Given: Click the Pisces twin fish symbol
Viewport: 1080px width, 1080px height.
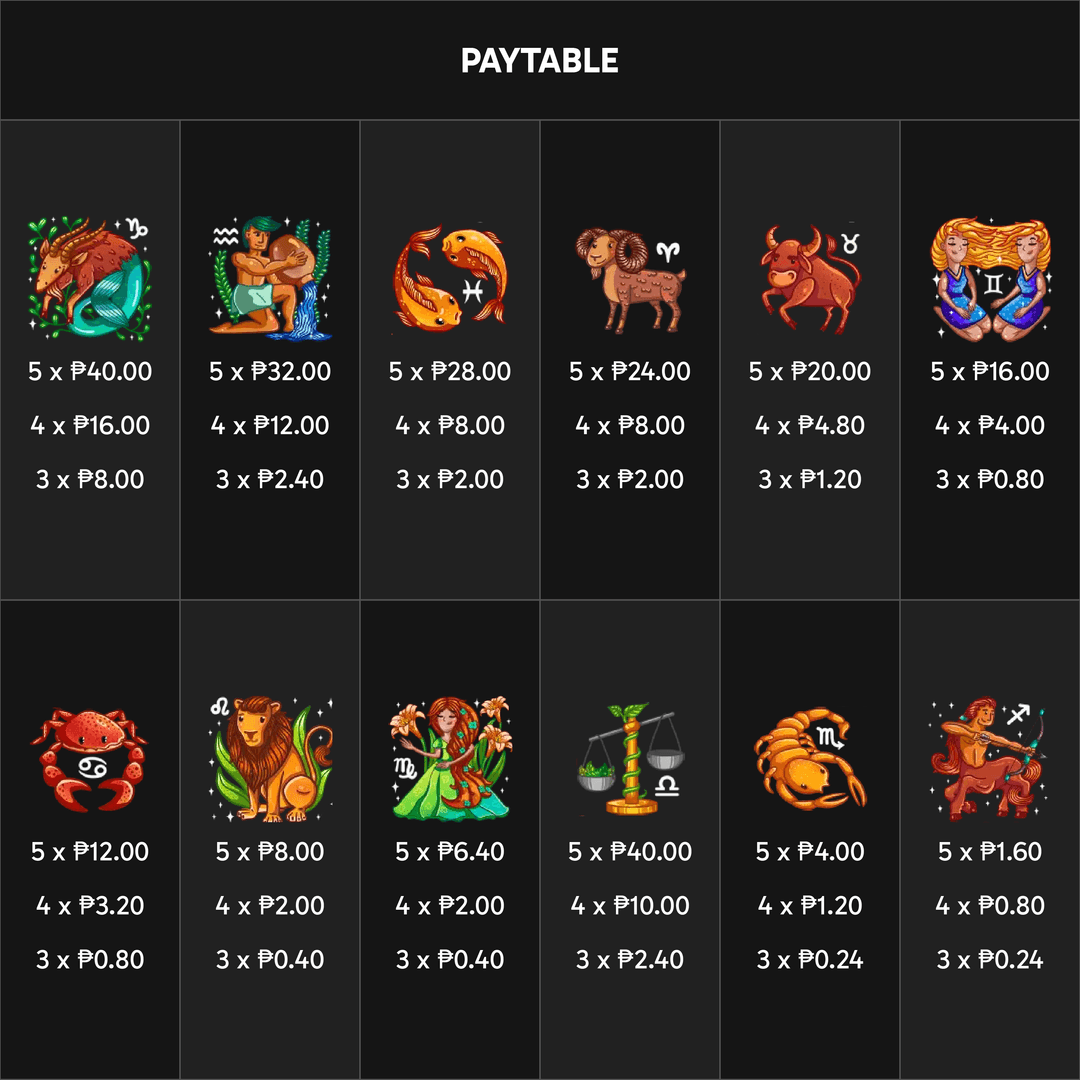Looking at the screenshot, I should pyautogui.click(x=450, y=277).
